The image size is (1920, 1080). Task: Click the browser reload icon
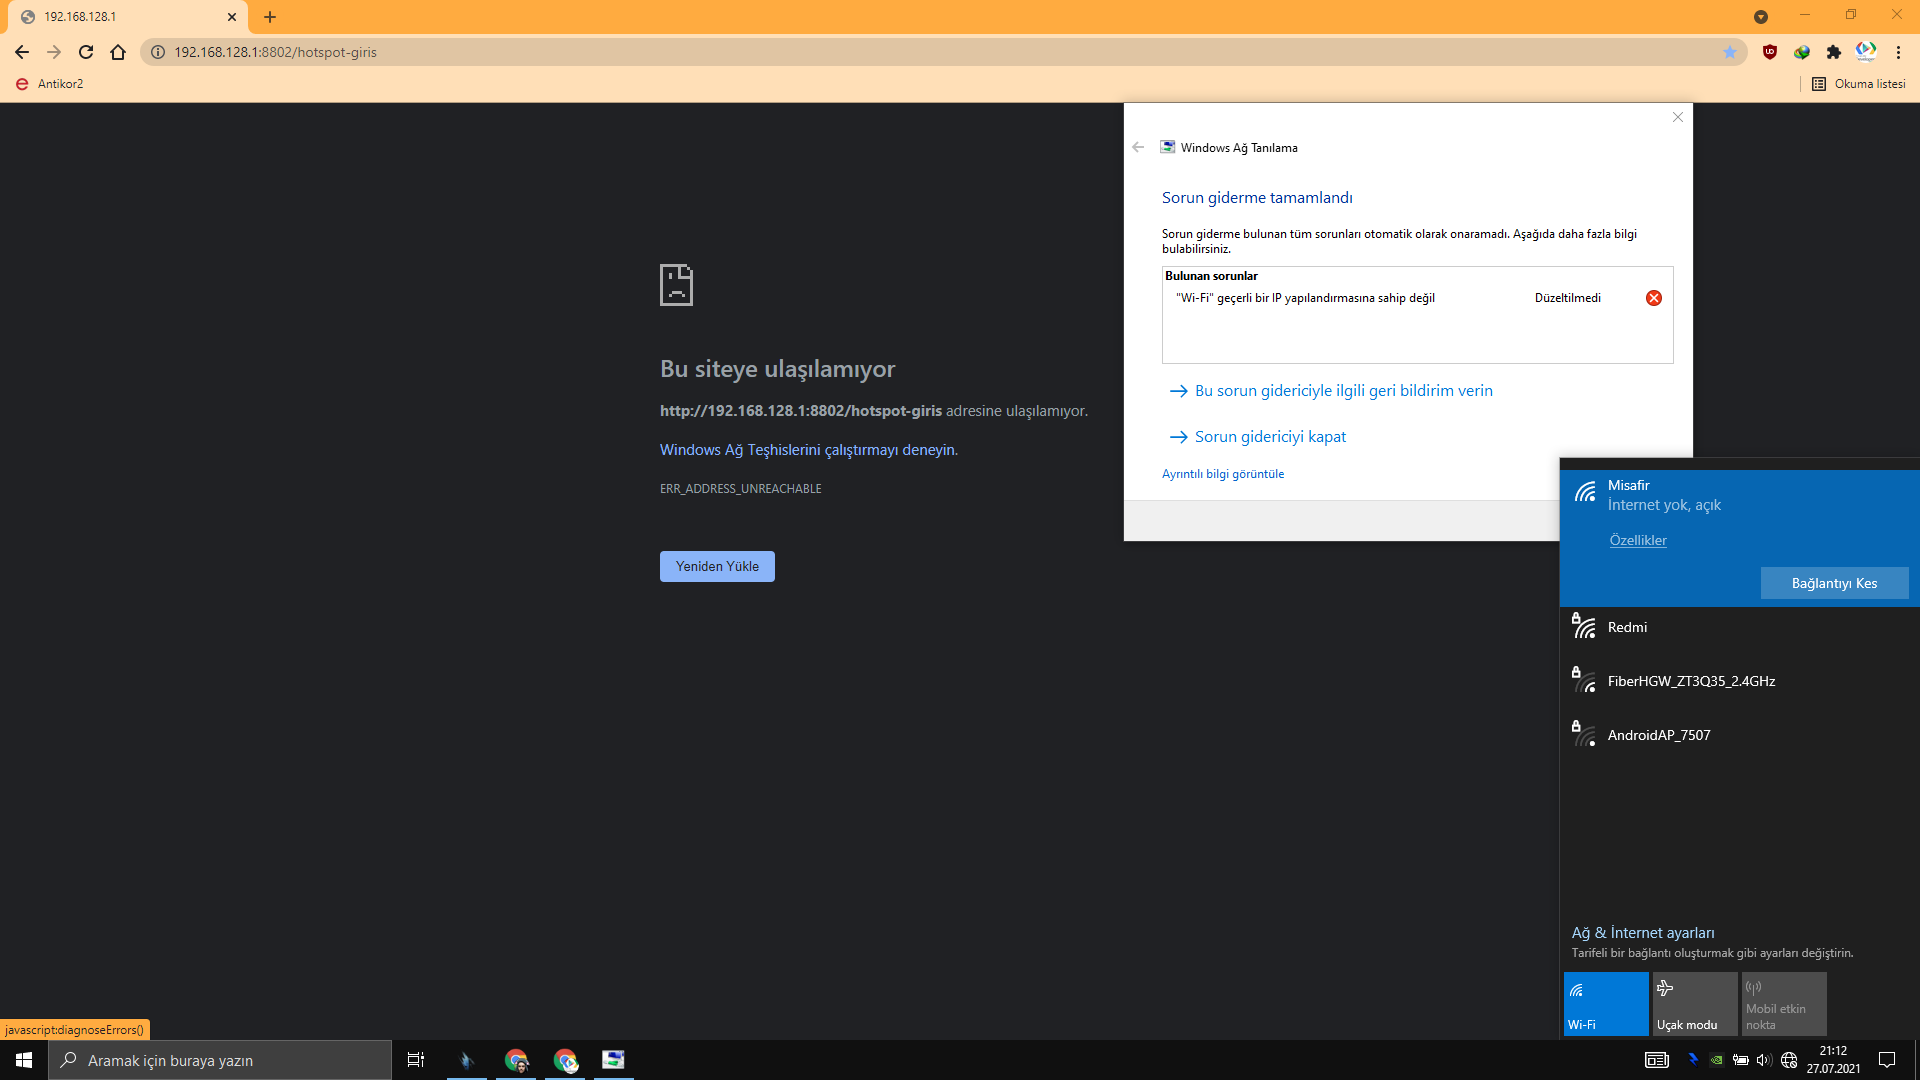pyautogui.click(x=86, y=52)
